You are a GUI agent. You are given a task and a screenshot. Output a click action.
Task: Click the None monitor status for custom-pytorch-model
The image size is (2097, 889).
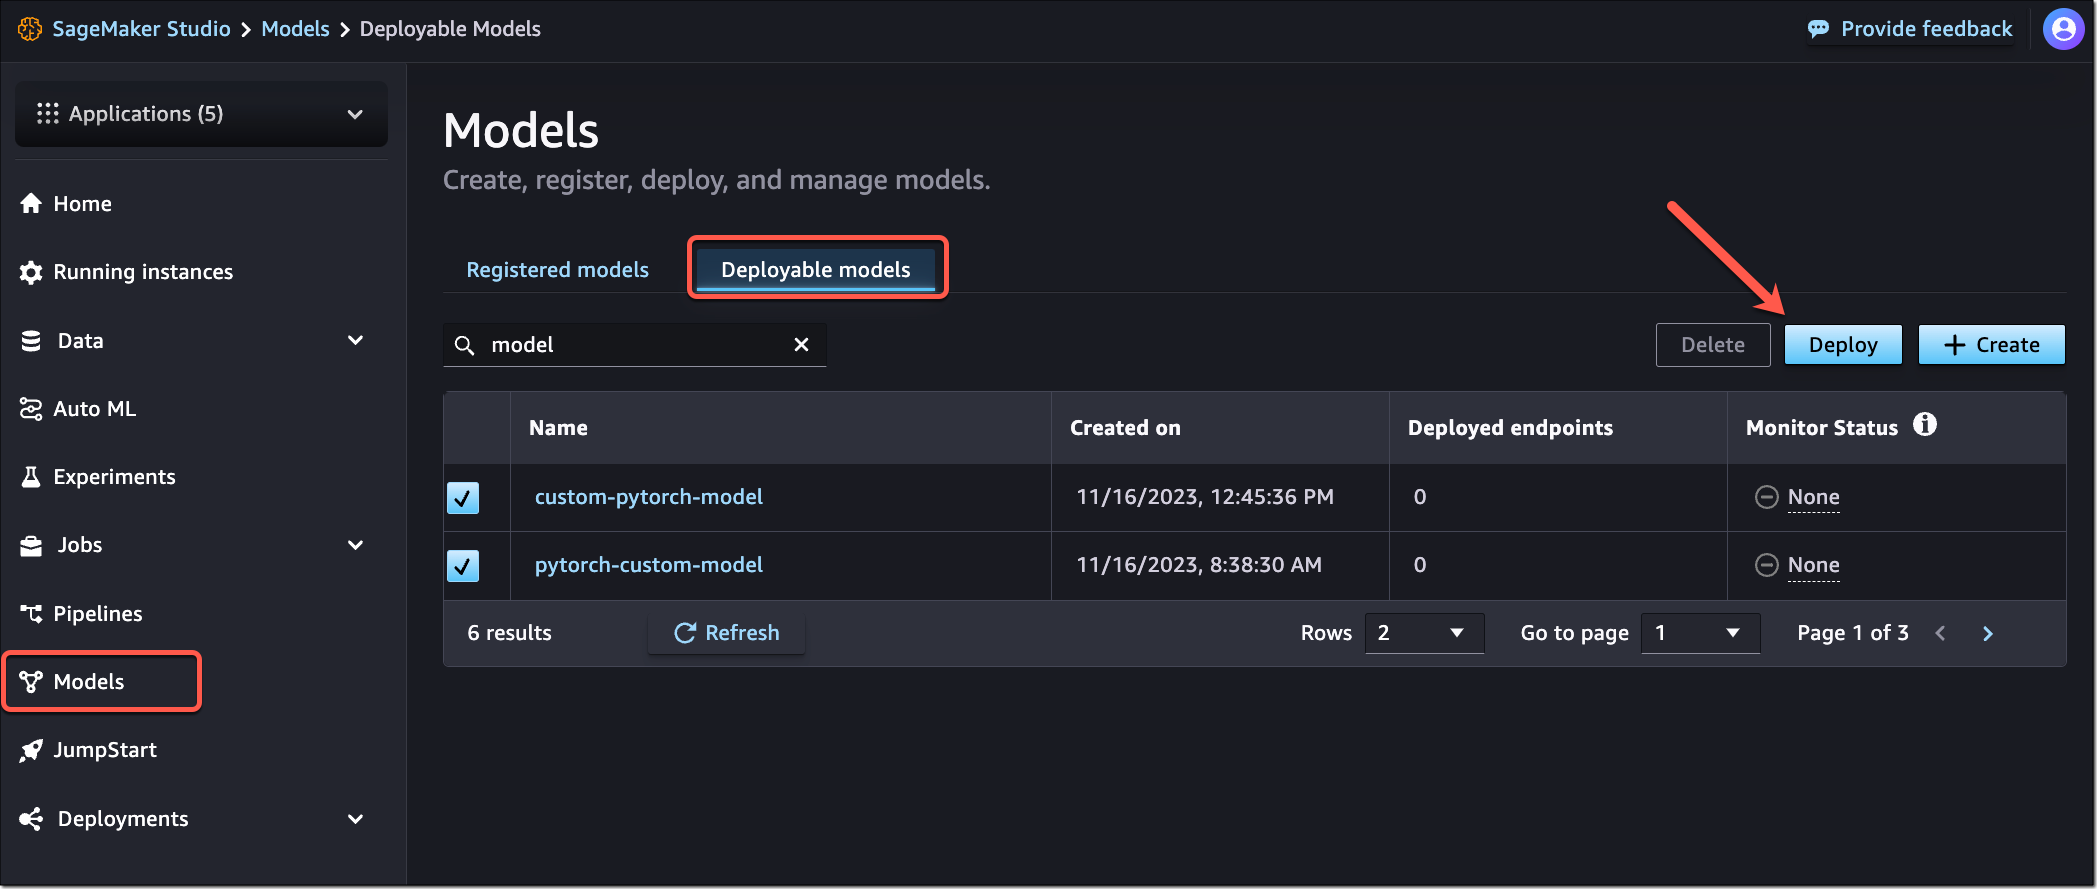1813,497
